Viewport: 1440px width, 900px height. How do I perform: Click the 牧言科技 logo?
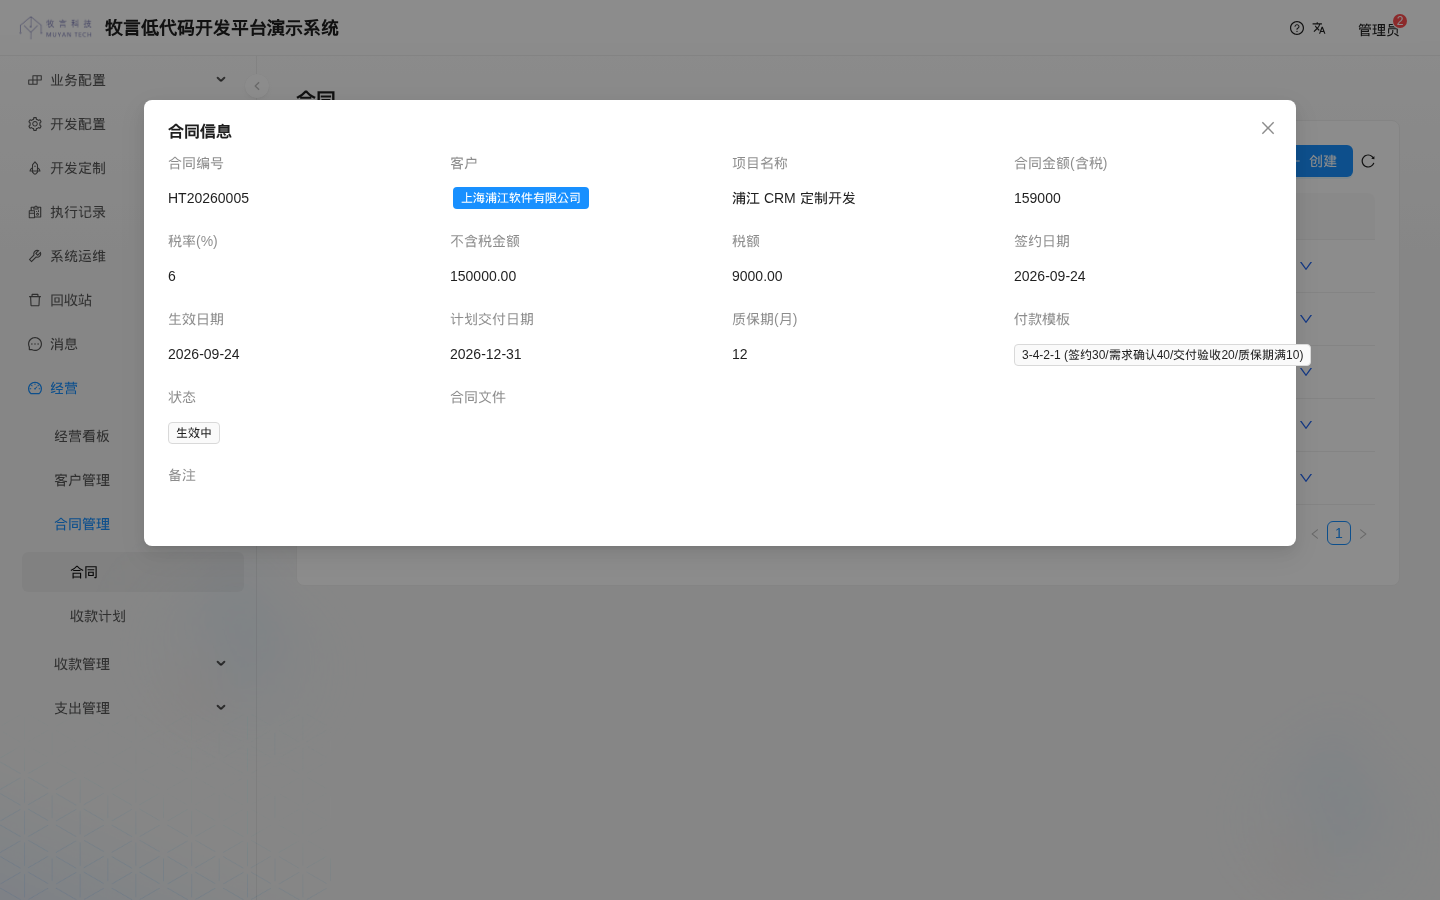pos(56,27)
